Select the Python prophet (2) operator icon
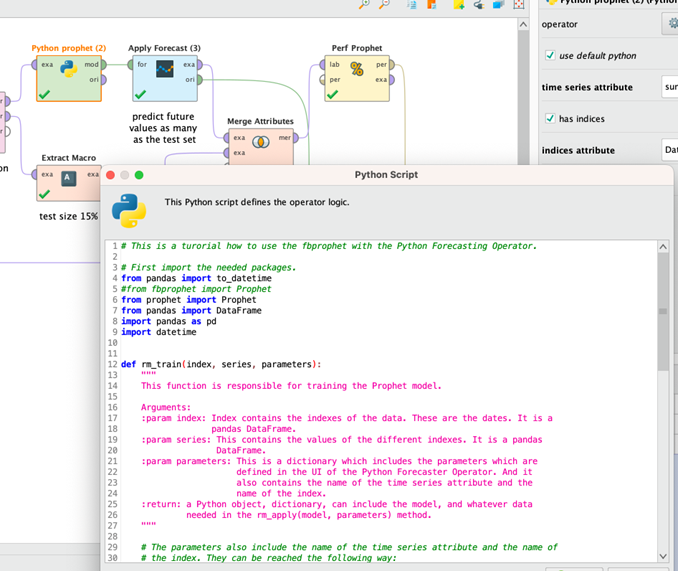Screen dimensions: 678x571 coord(69,69)
